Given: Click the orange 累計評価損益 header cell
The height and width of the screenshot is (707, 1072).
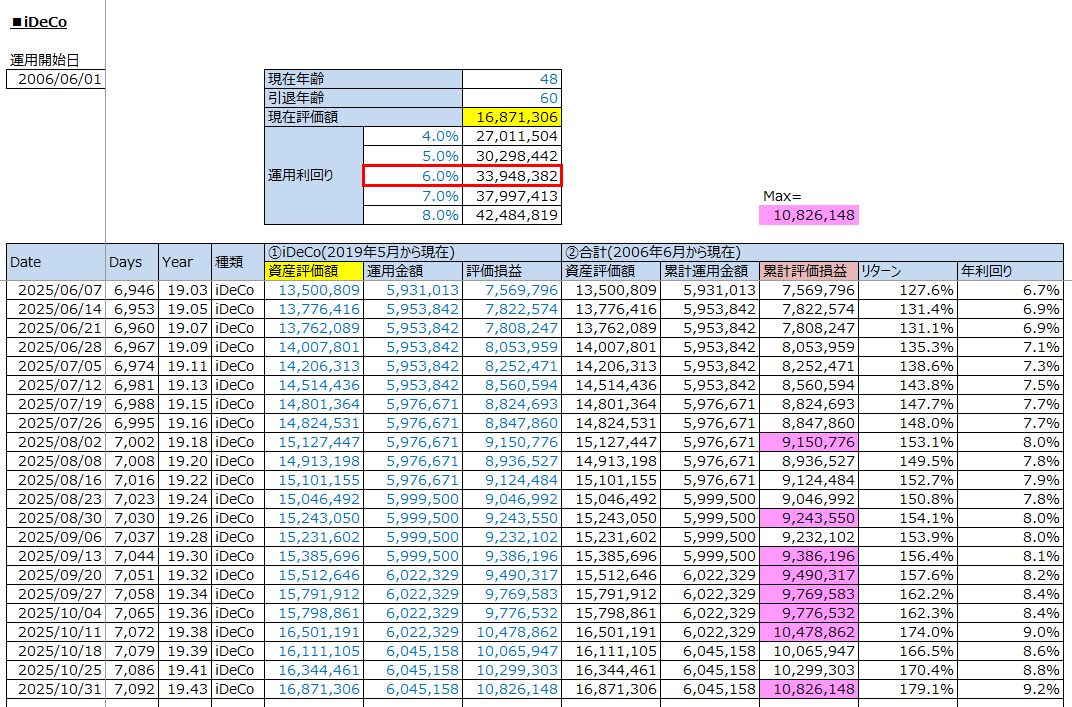Looking at the screenshot, I should (x=808, y=271).
